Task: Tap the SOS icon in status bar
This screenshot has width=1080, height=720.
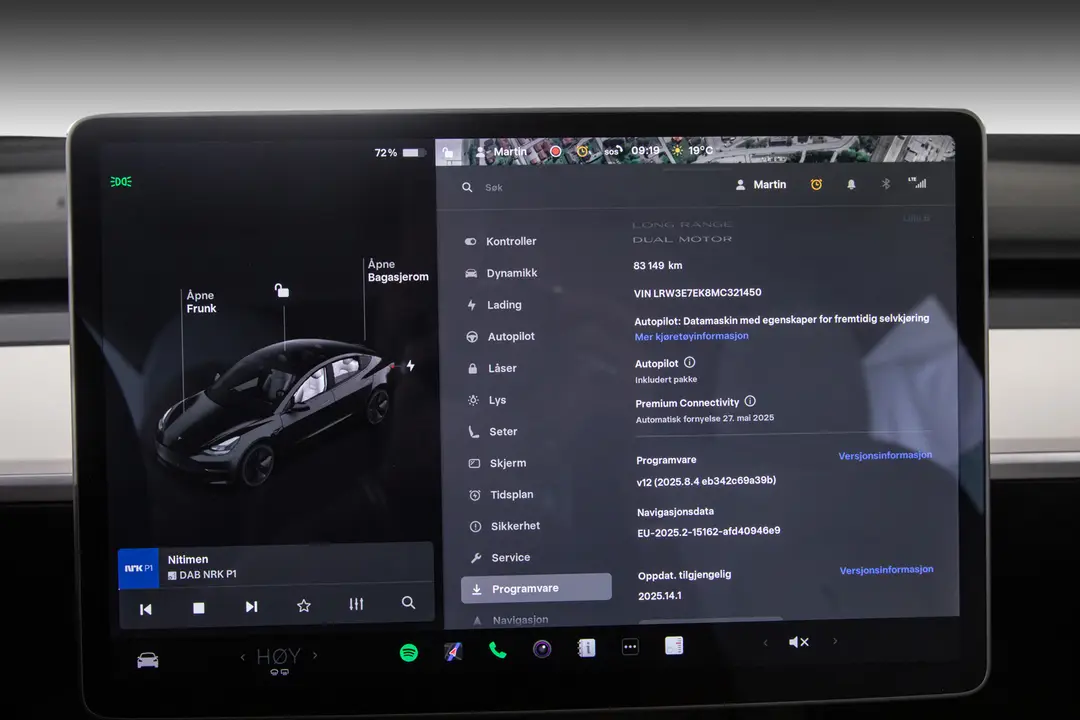Action: (x=613, y=151)
